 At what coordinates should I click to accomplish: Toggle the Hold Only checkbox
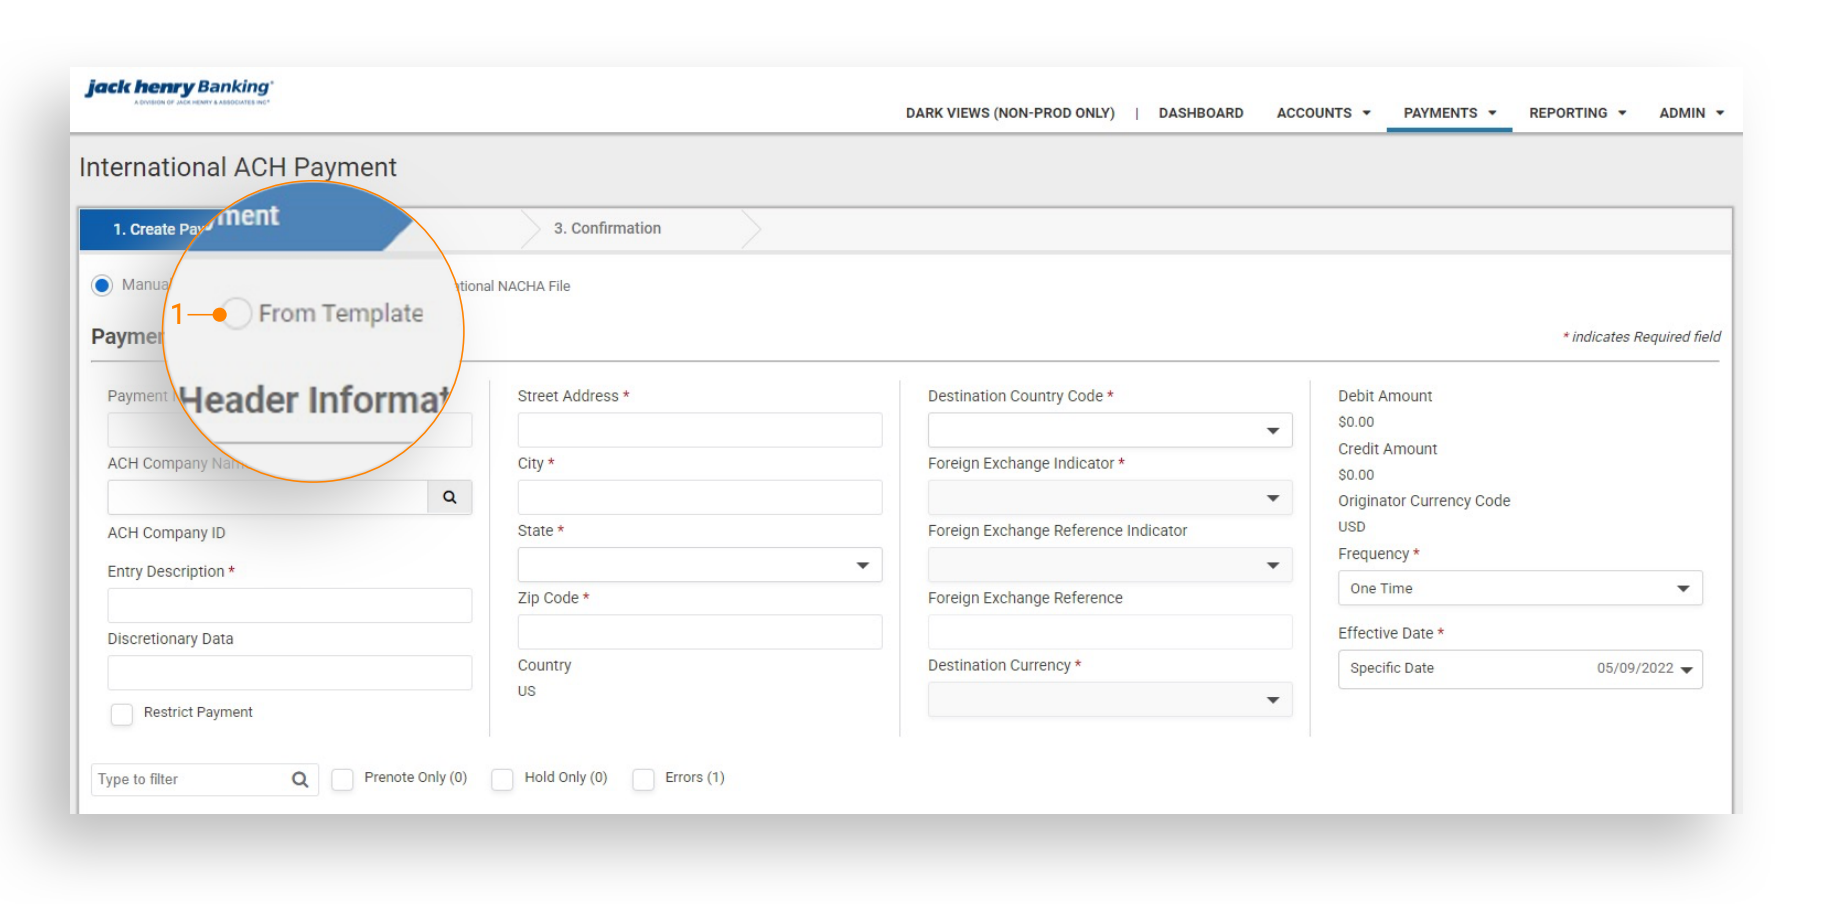(503, 779)
